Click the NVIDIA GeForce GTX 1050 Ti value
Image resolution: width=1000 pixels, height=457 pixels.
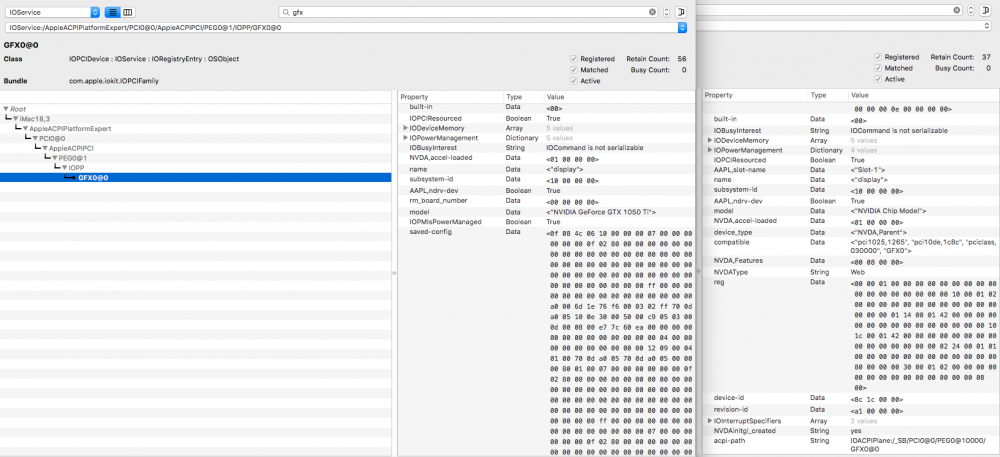(x=601, y=212)
